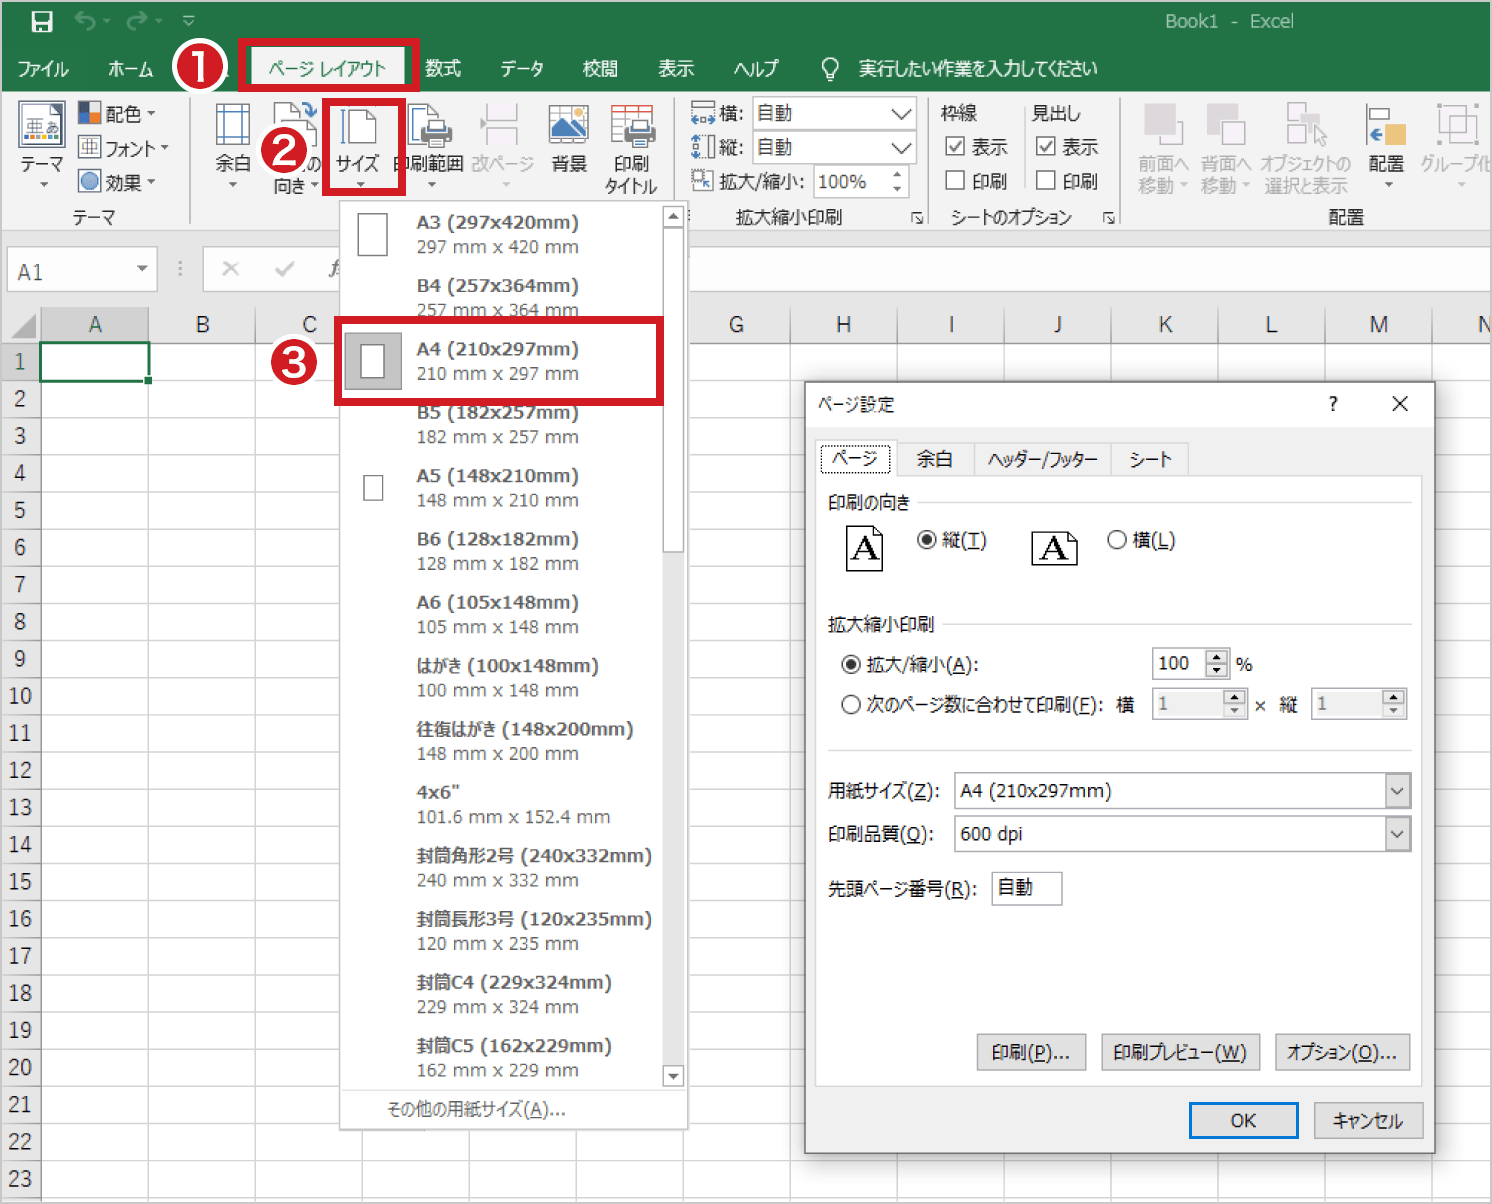
Task: Open the print quality 600 dpi dropdown
Action: [1397, 834]
